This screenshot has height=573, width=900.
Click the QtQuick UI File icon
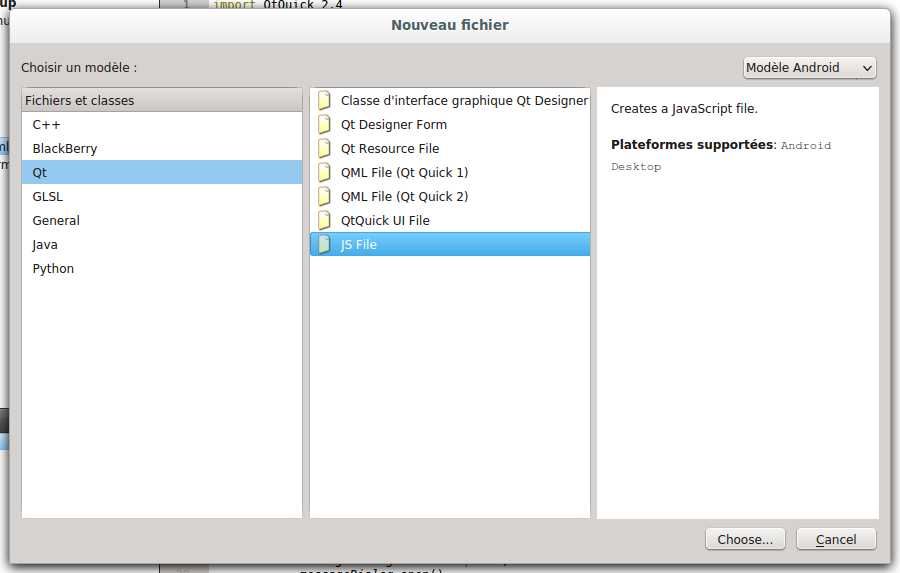(x=324, y=221)
